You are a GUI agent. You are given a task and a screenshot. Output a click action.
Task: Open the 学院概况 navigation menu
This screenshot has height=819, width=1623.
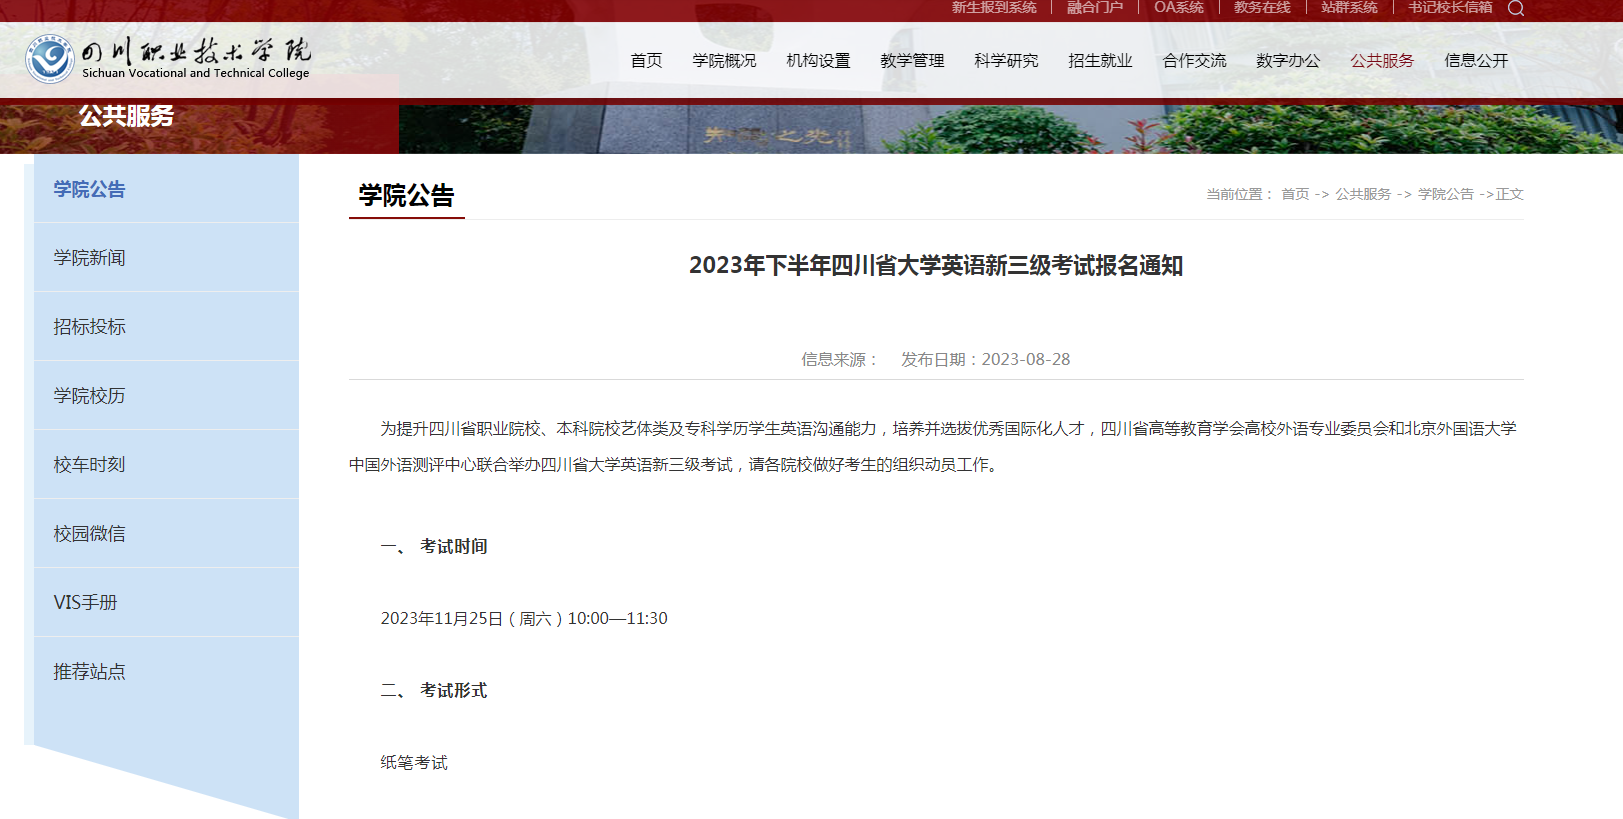pyautogui.click(x=724, y=61)
